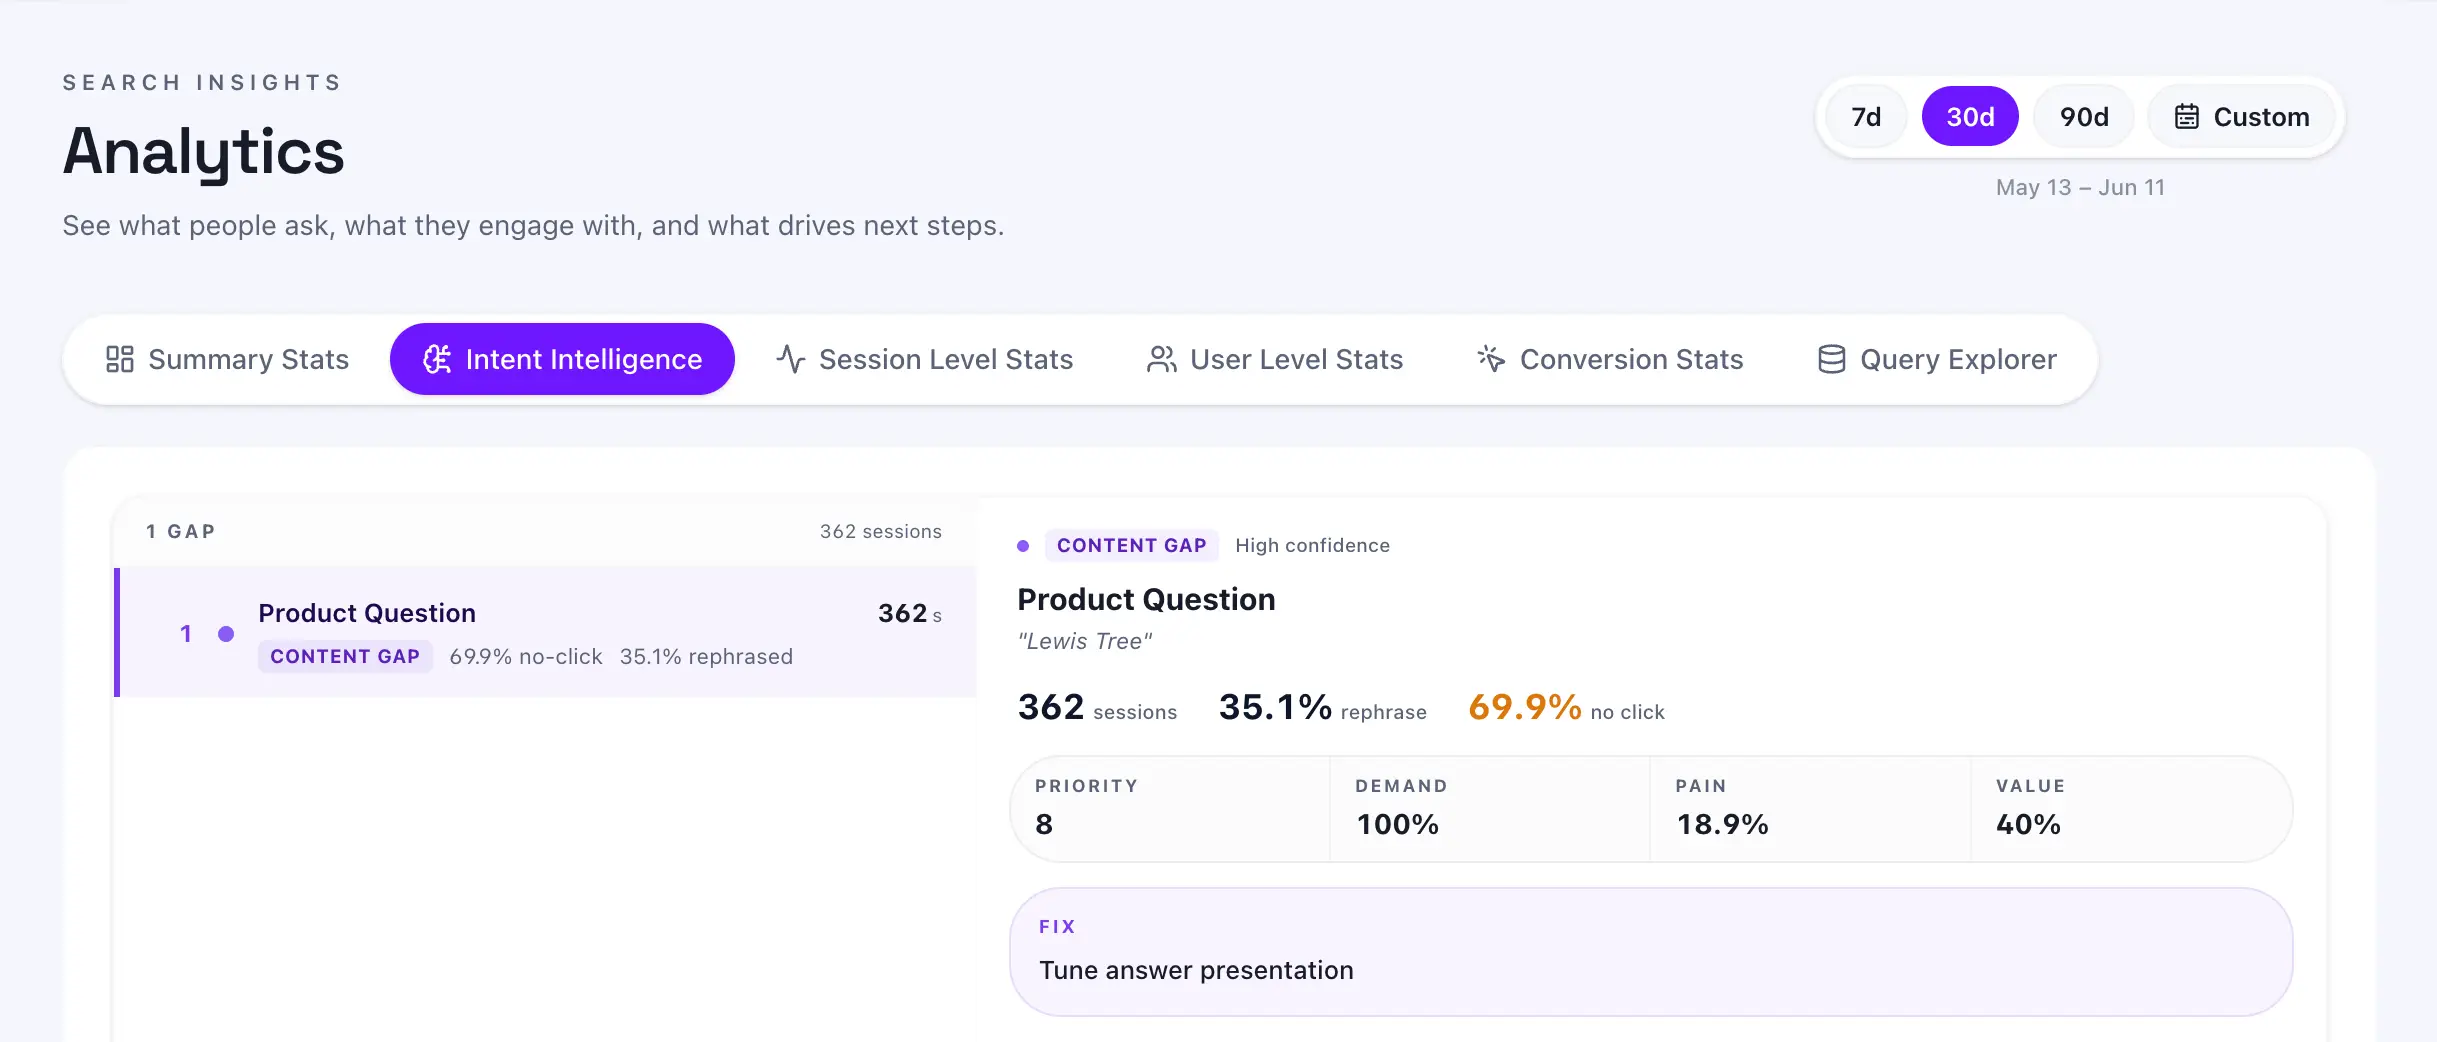Click the SEARCH INSIGHTS label
Image resolution: width=2437 pixels, height=1042 pixels.
pyautogui.click(x=202, y=82)
